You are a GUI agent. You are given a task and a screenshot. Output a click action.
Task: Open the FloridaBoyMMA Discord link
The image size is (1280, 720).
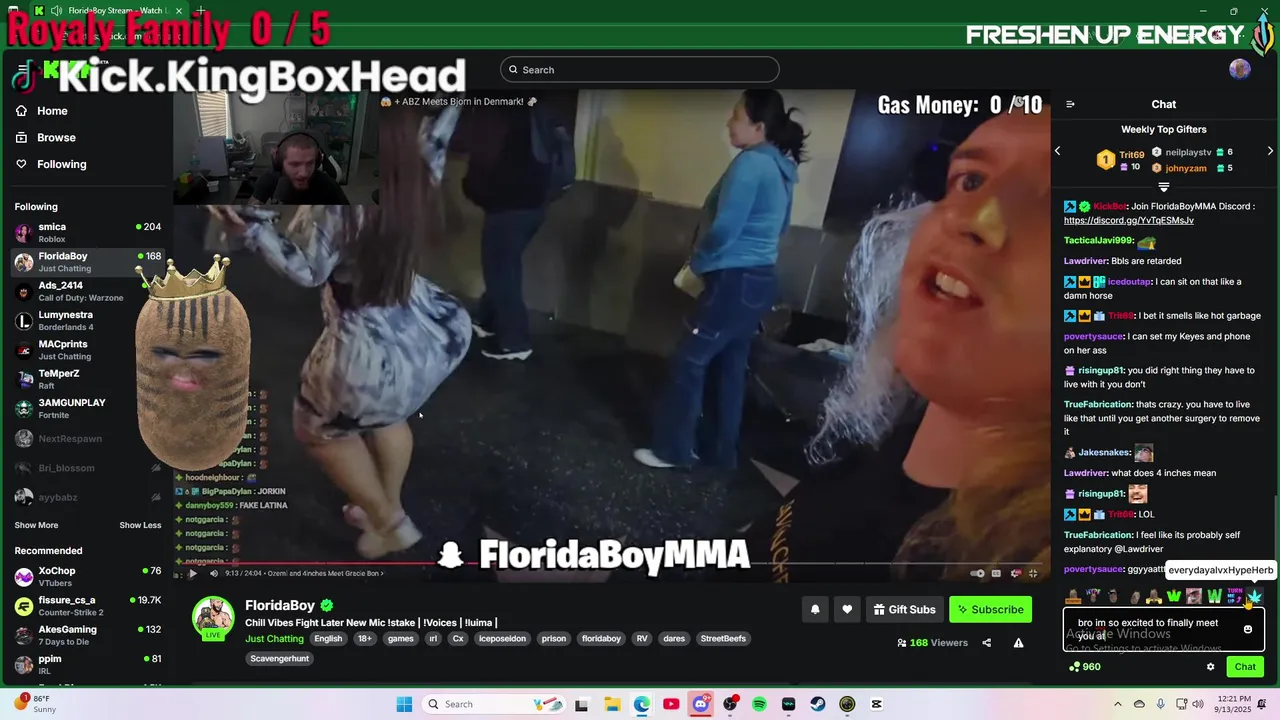click(1128, 220)
